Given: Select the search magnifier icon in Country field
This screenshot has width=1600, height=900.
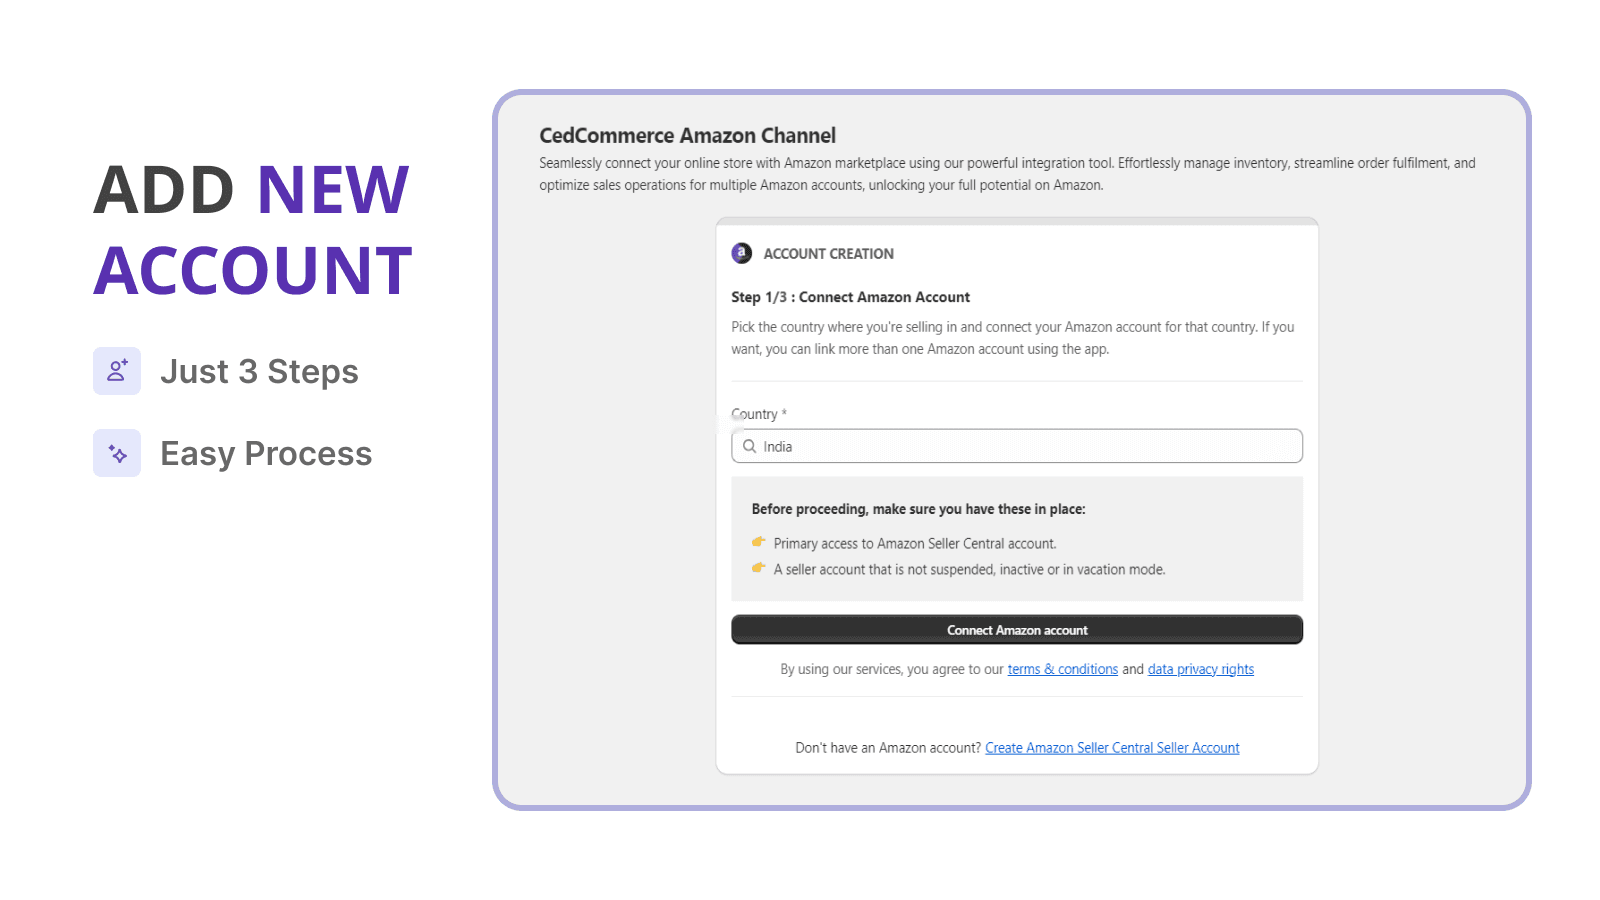Looking at the screenshot, I should [750, 446].
